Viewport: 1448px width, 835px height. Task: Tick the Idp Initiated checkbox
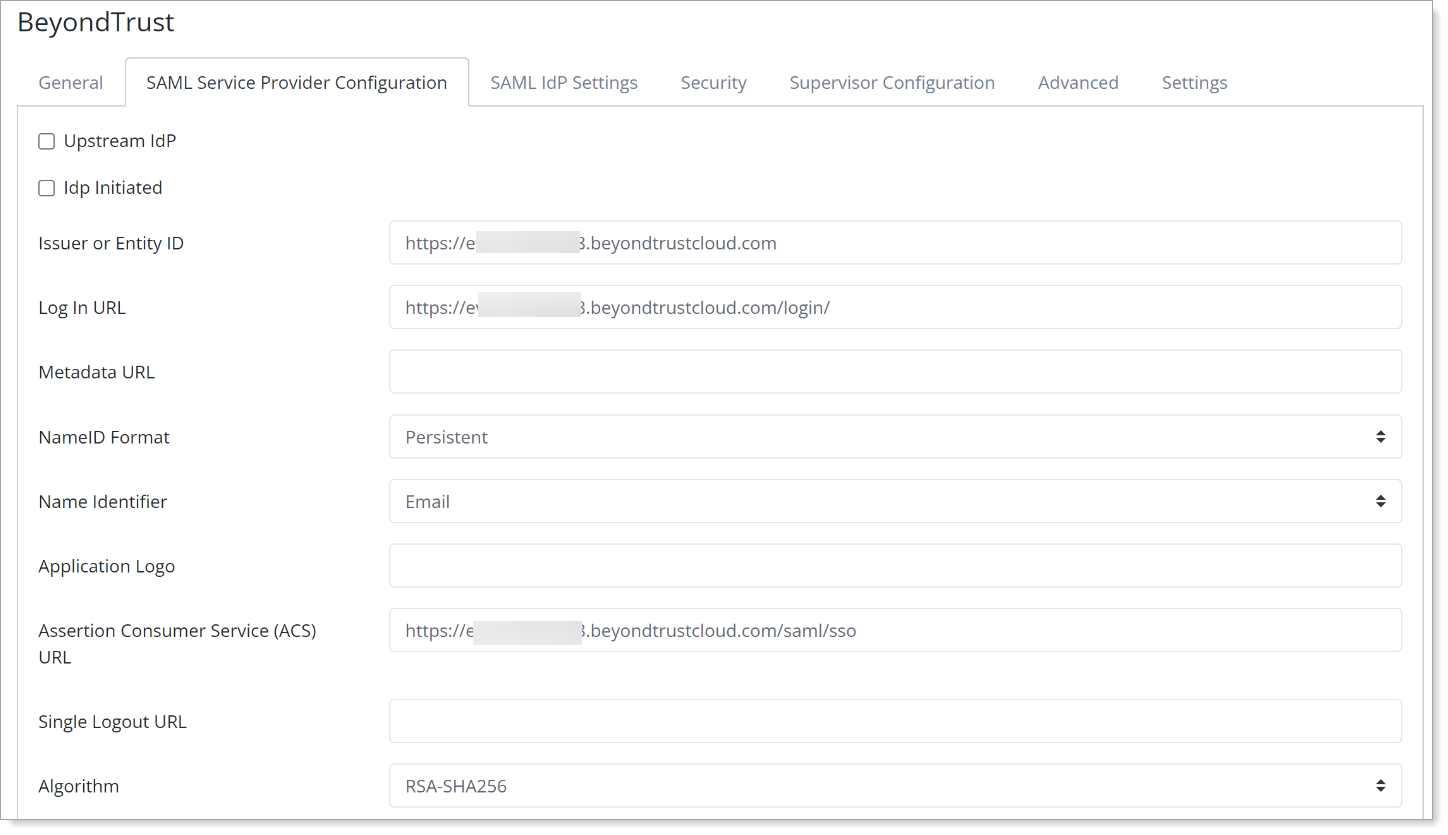[46, 188]
